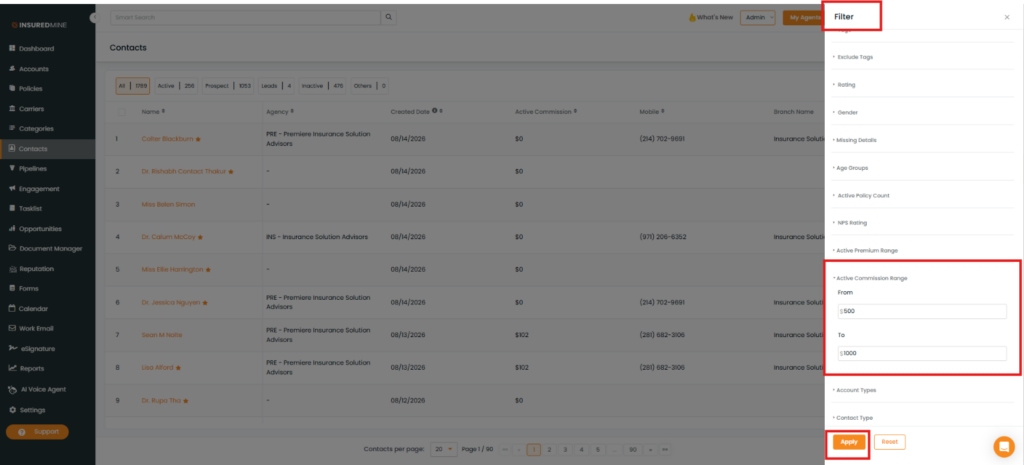Image resolution: width=1024 pixels, height=465 pixels.
Task: Sort contacts by the Name column
Action: tap(163, 112)
